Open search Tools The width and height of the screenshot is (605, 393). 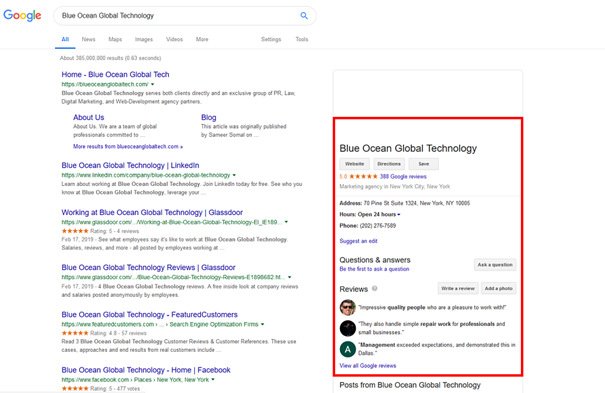point(302,39)
